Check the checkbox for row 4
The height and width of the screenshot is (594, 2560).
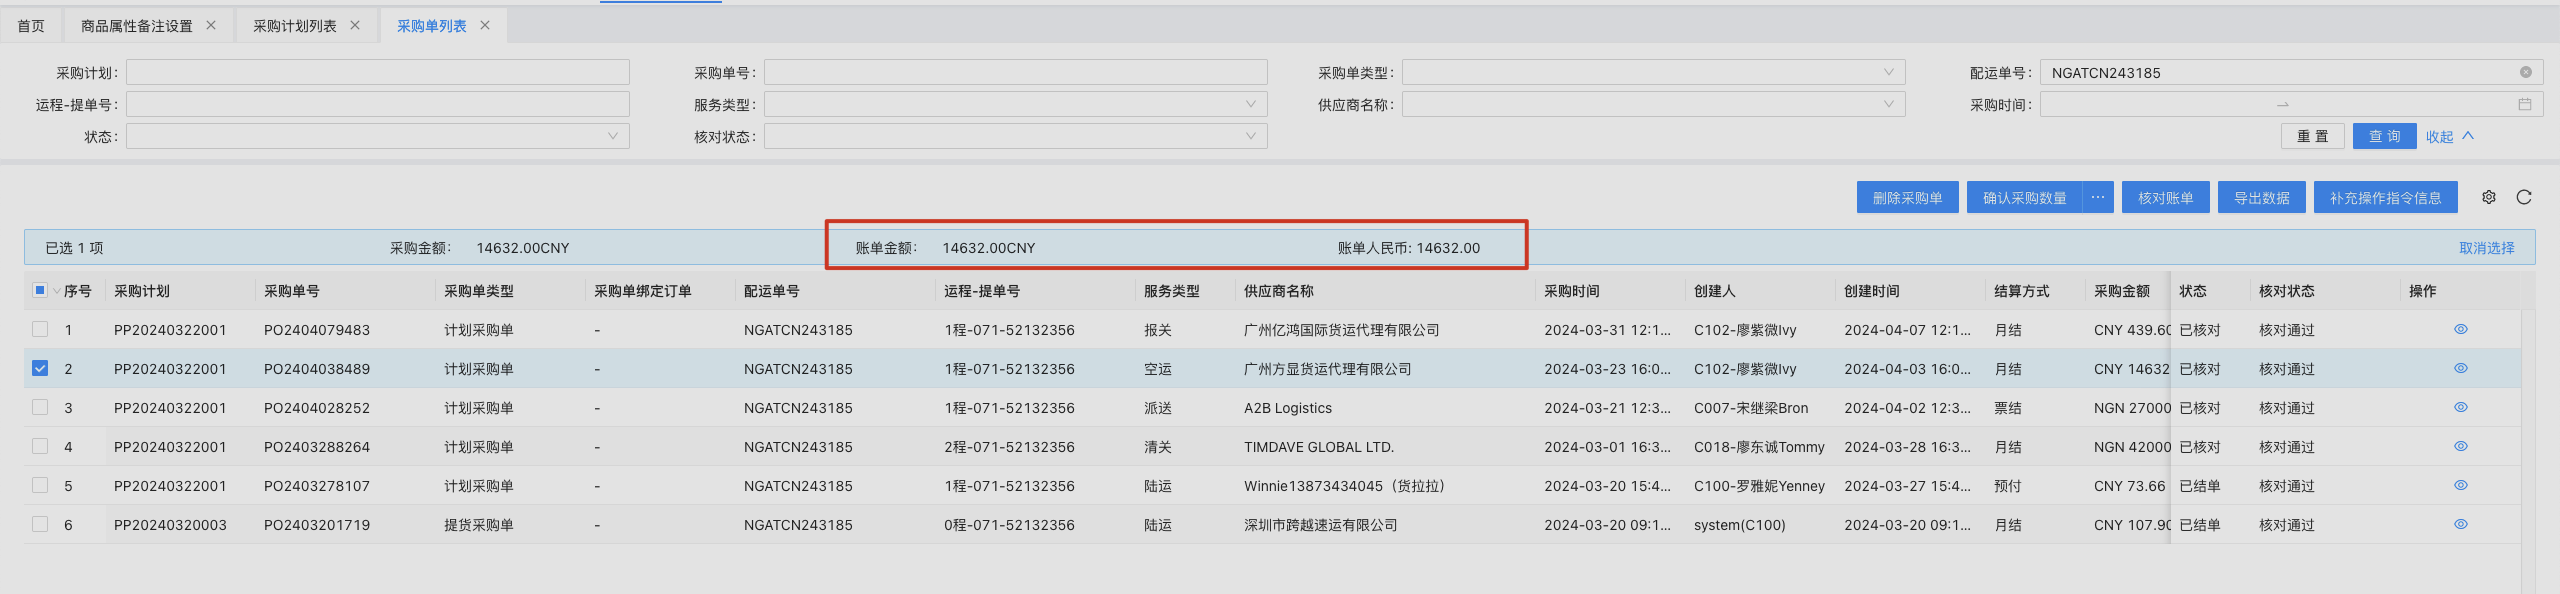coord(40,446)
